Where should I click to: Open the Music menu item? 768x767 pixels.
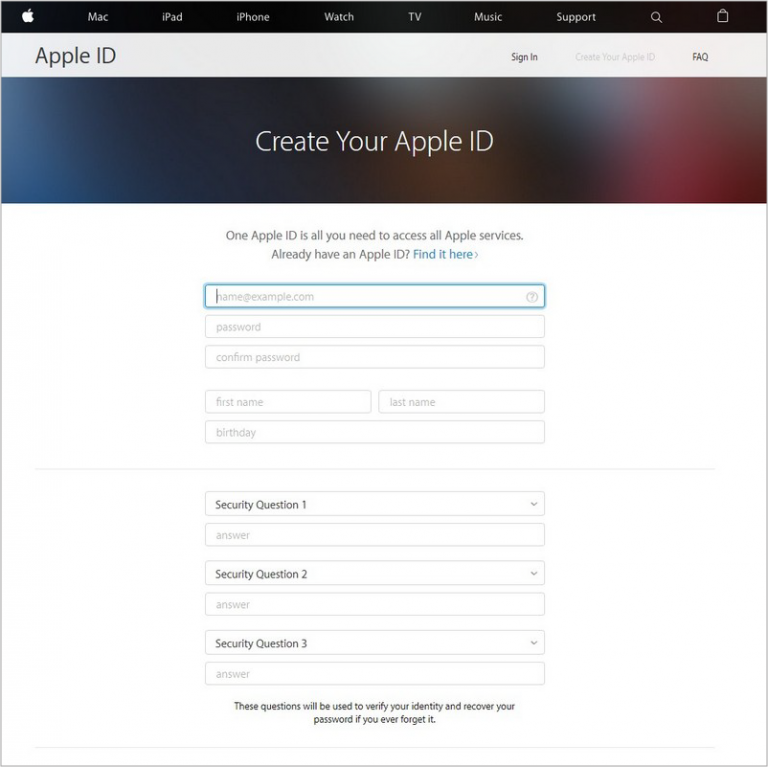point(488,17)
